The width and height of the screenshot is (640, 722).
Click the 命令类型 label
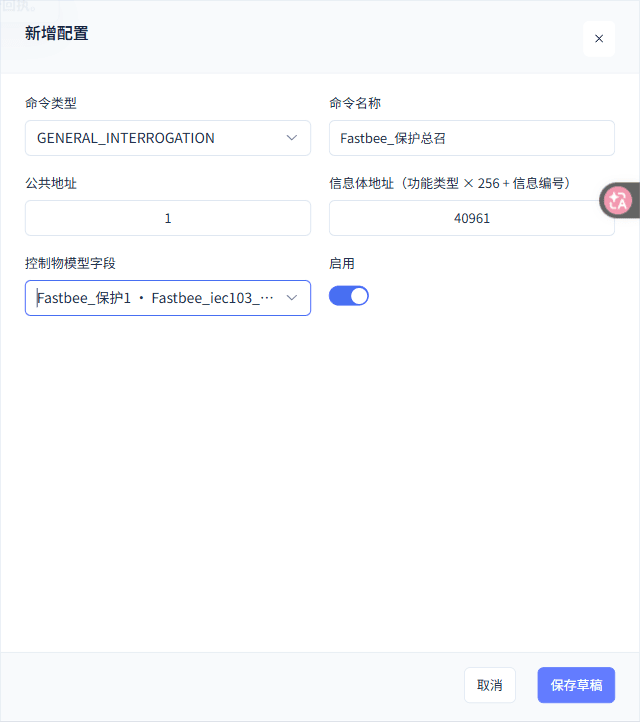tap(51, 103)
